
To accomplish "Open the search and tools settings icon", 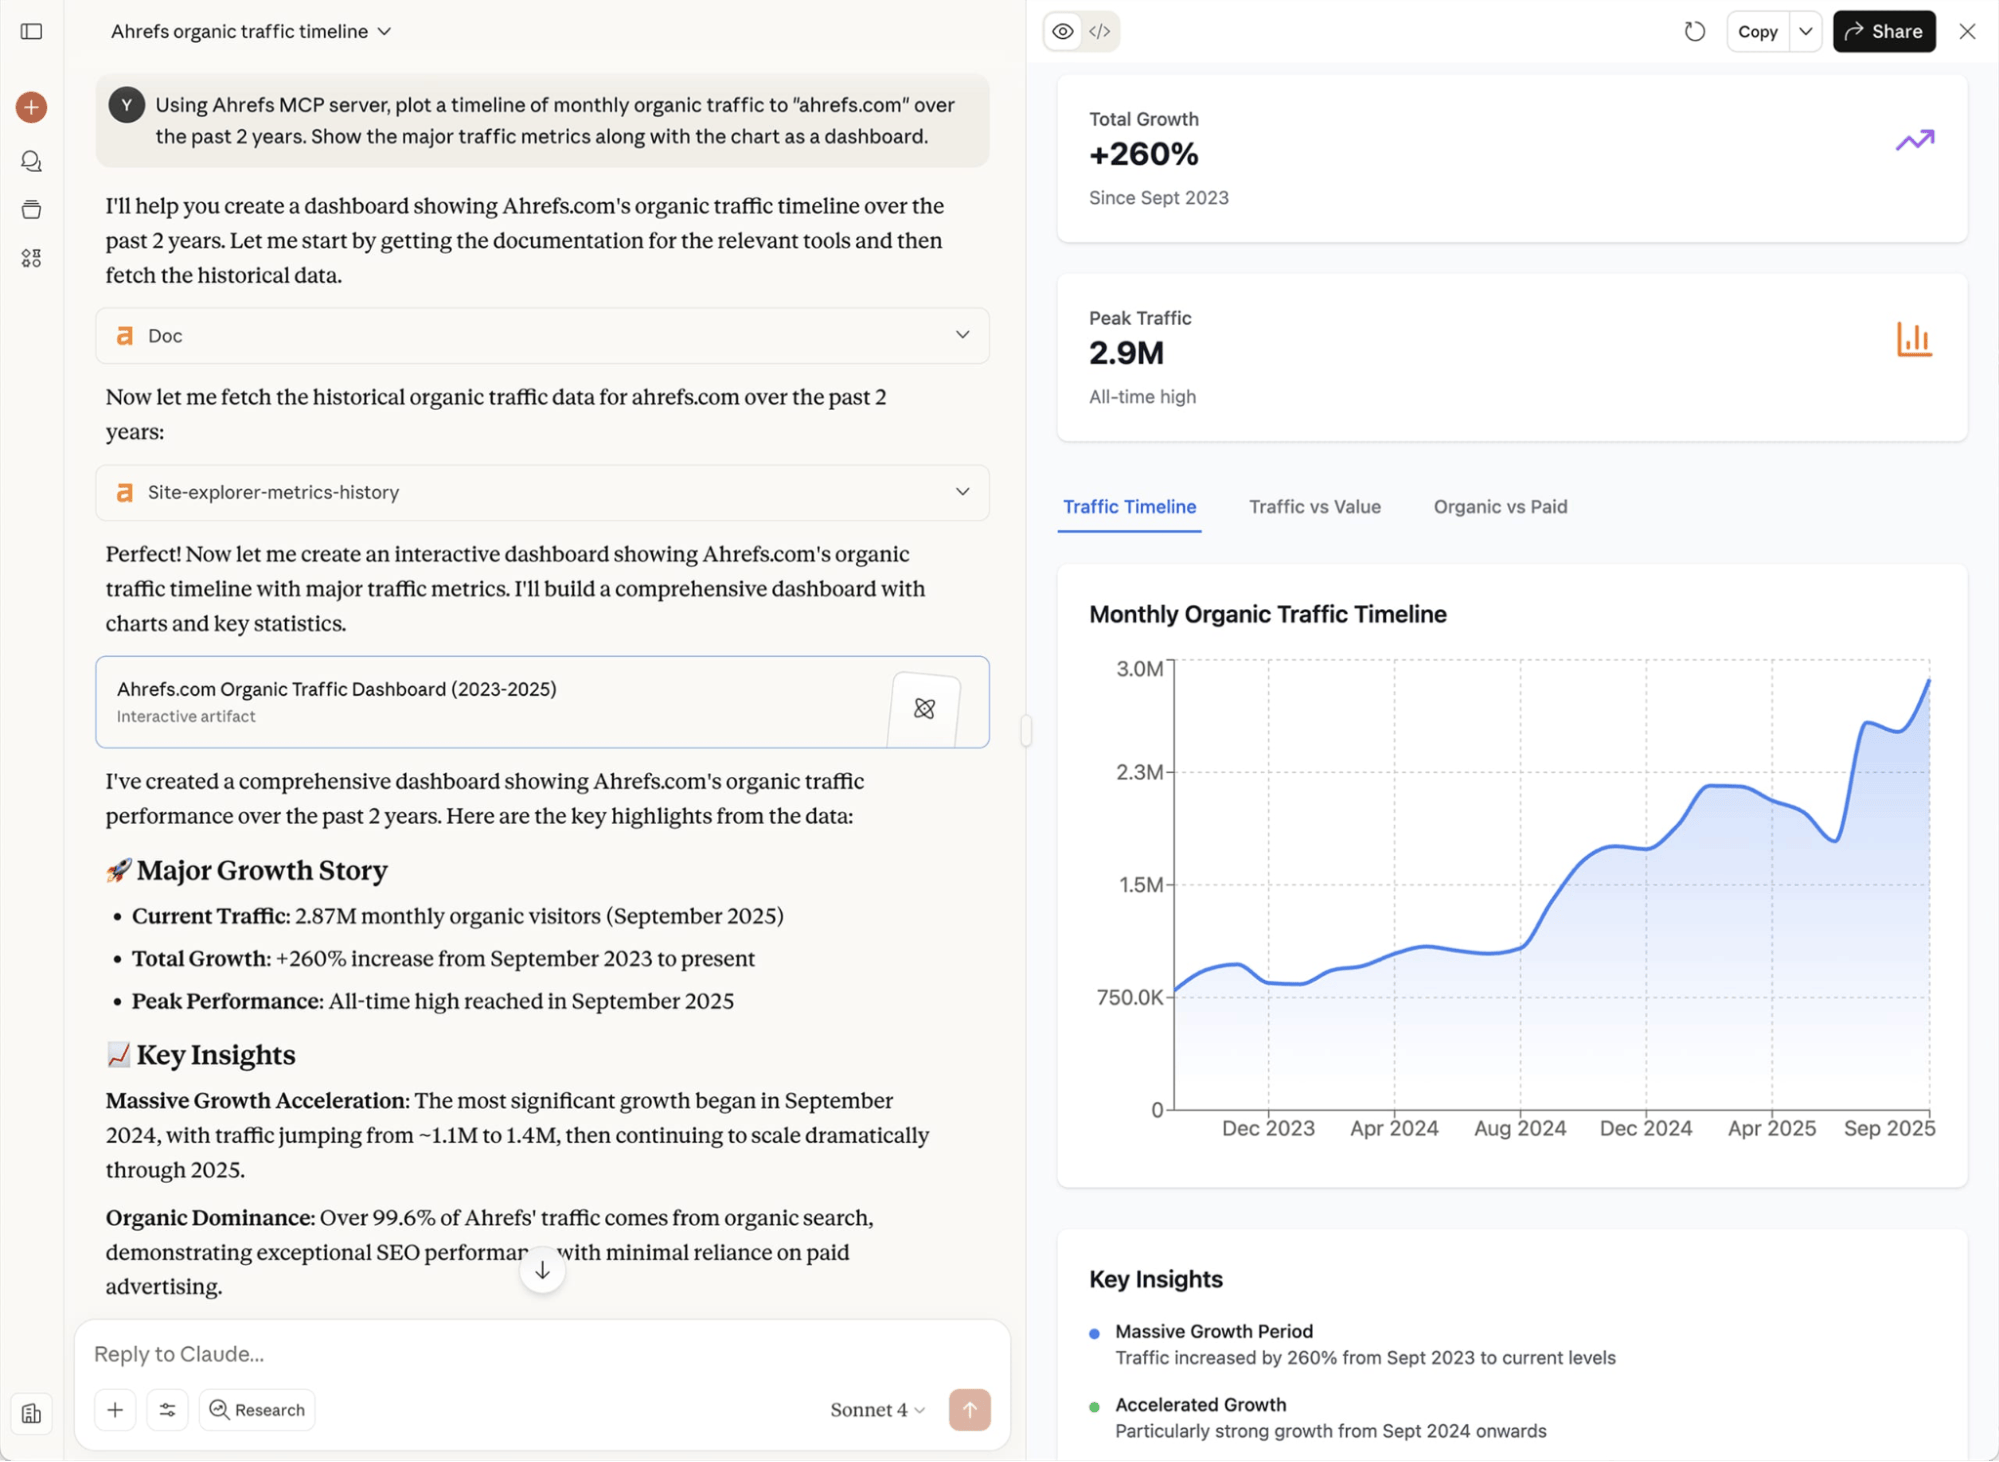I will 167,1409.
